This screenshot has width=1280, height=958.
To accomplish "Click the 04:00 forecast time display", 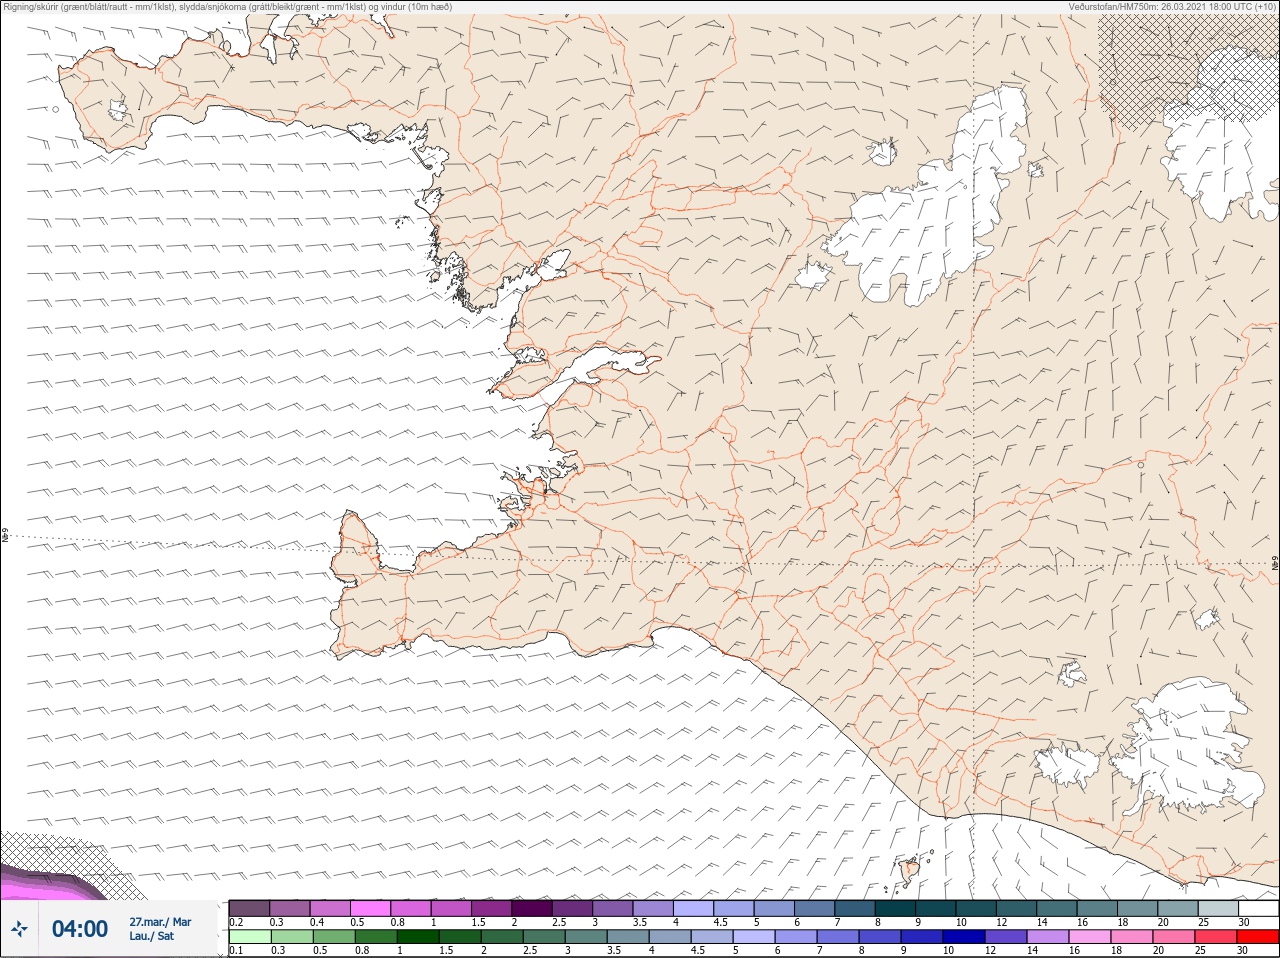I will tap(80, 929).
